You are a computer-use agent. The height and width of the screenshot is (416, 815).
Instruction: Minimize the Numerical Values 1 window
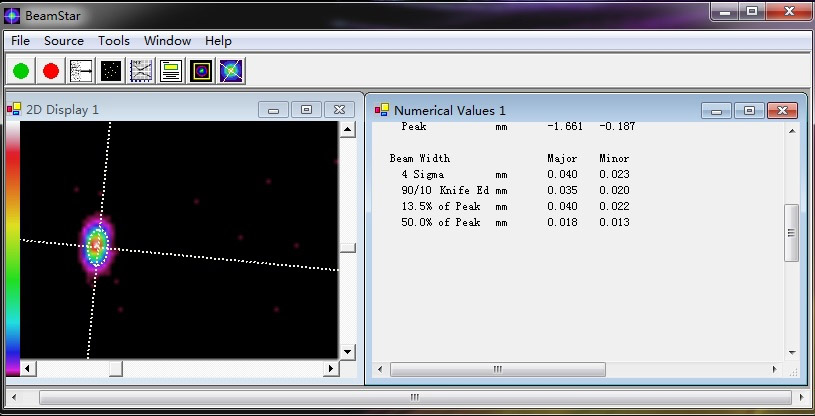point(716,111)
